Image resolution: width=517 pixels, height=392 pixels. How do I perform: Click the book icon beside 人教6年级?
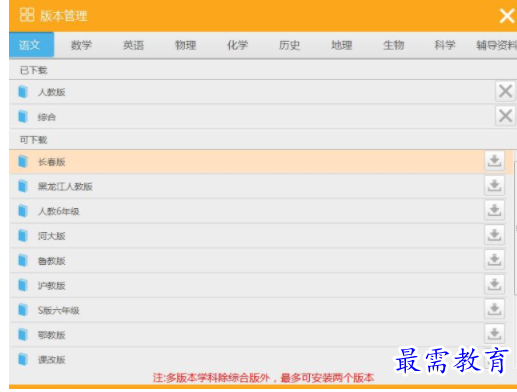(x=23, y=211)
